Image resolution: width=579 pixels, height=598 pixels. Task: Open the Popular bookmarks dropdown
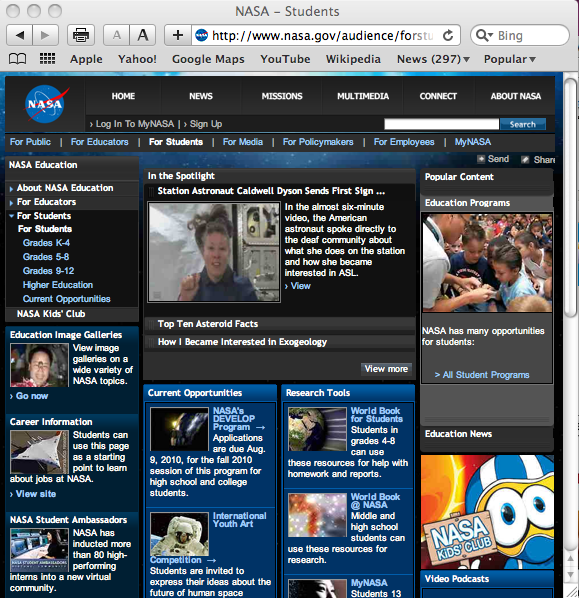[x=510, y=59]
